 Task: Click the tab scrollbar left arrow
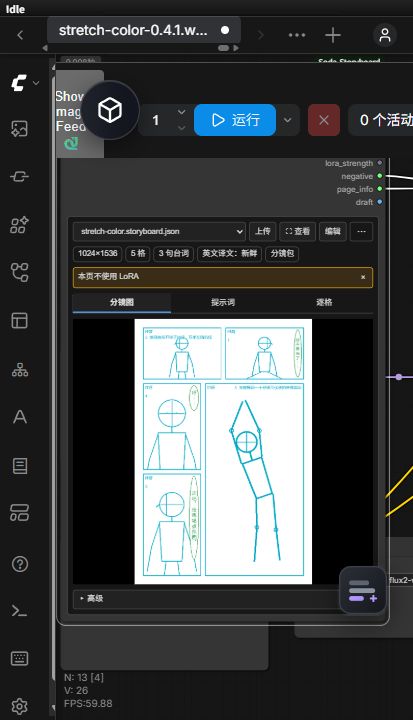tap(45, 48)
